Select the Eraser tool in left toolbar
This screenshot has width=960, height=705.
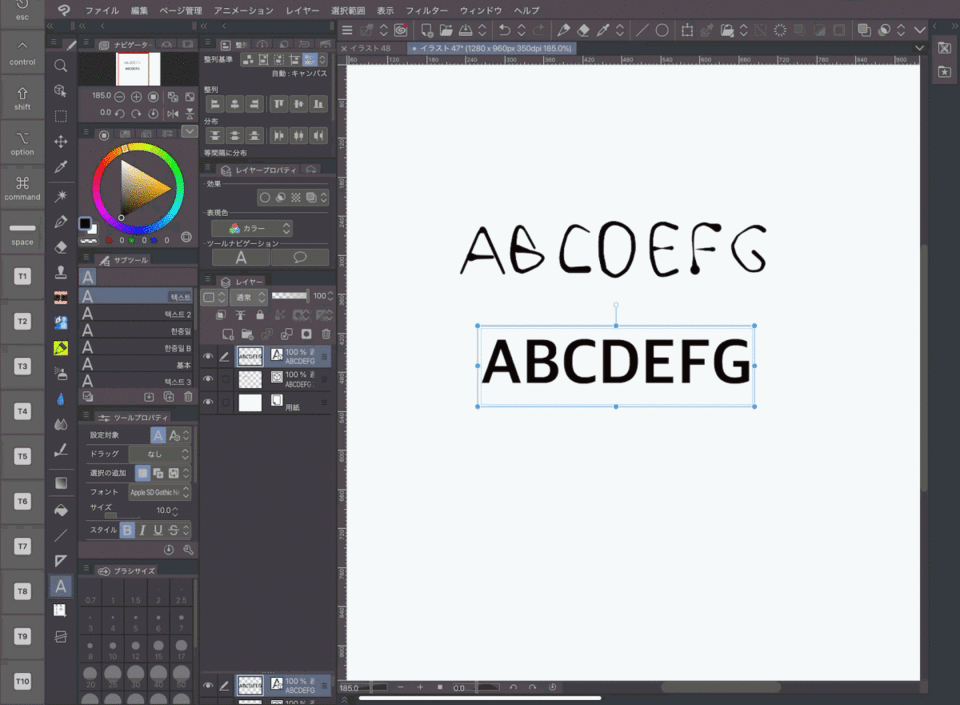coord(61,247)
